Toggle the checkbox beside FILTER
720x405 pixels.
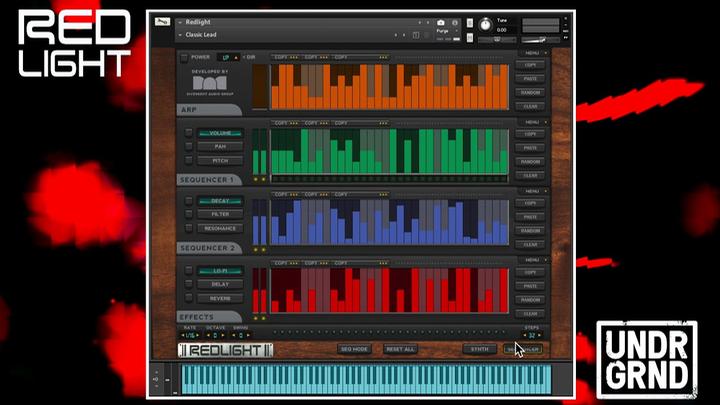pyautogui.click(x=188, y=214)
